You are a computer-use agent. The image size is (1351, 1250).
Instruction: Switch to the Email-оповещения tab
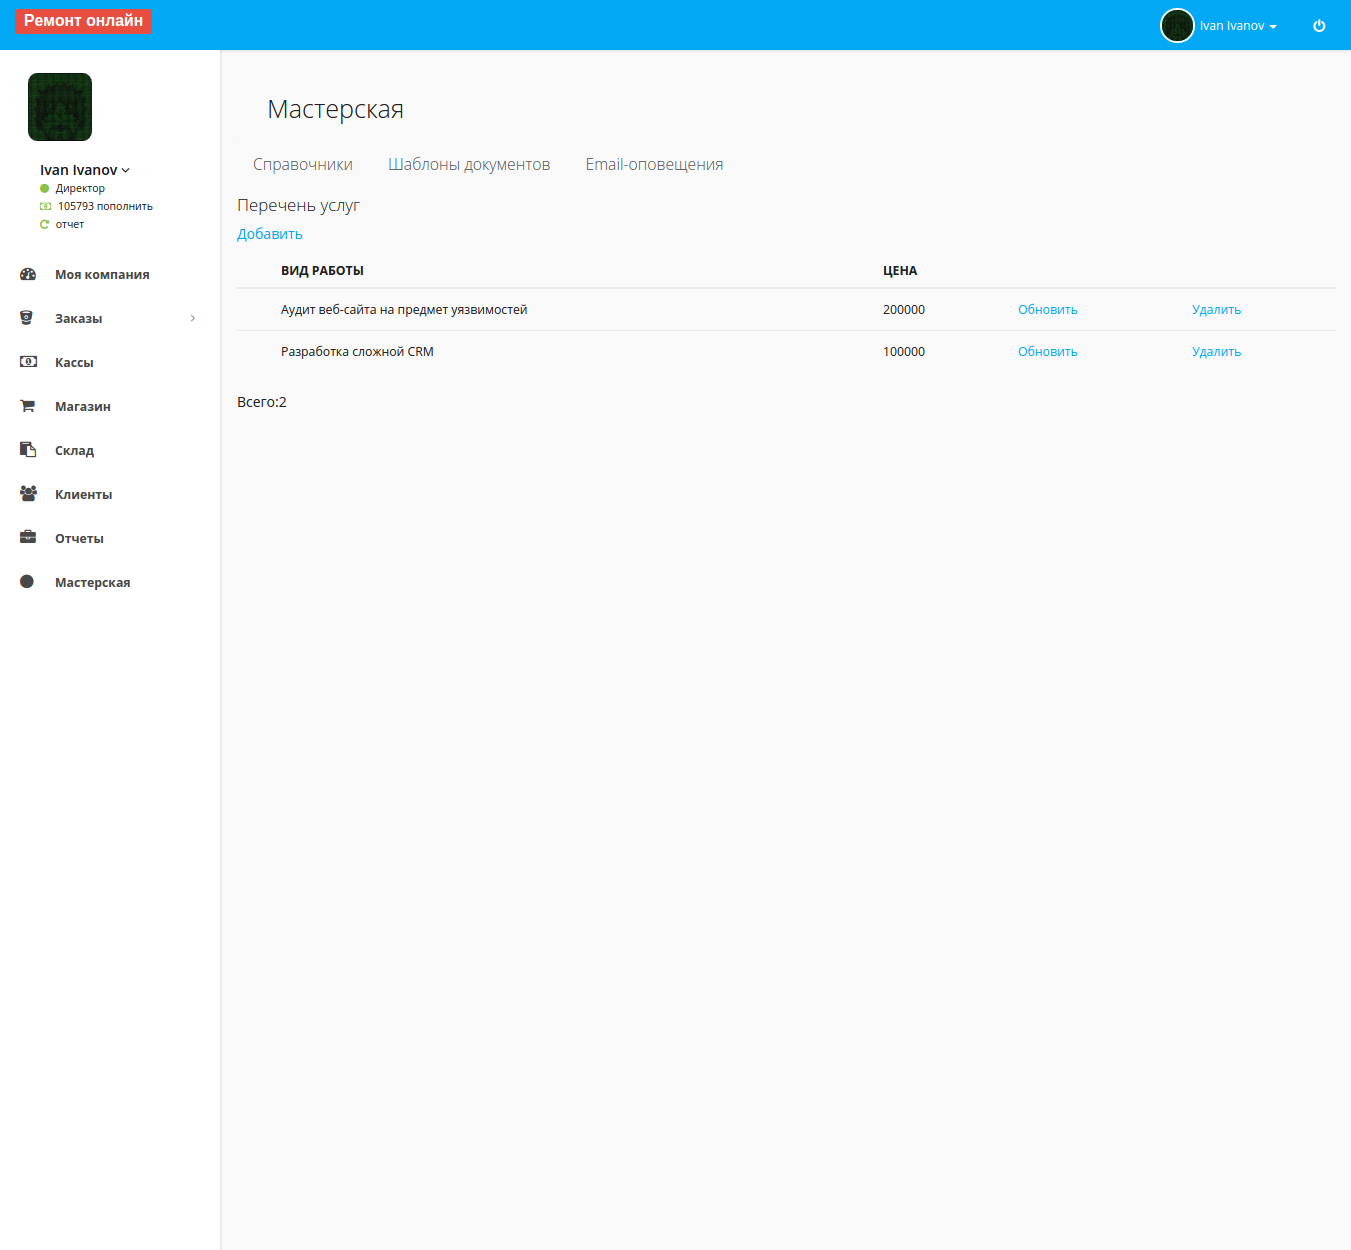click(654, 164)
